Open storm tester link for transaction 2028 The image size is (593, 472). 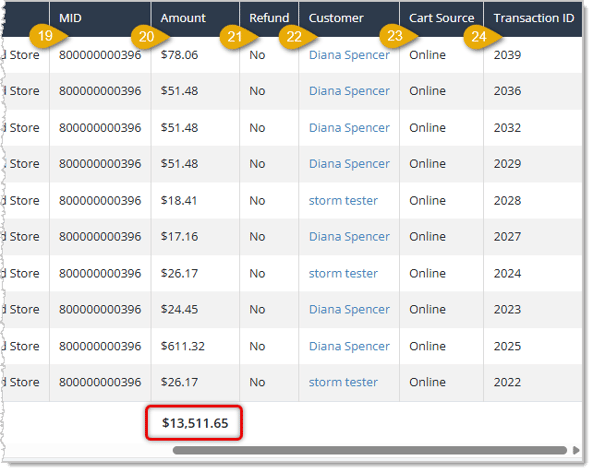tap(343, 200)
